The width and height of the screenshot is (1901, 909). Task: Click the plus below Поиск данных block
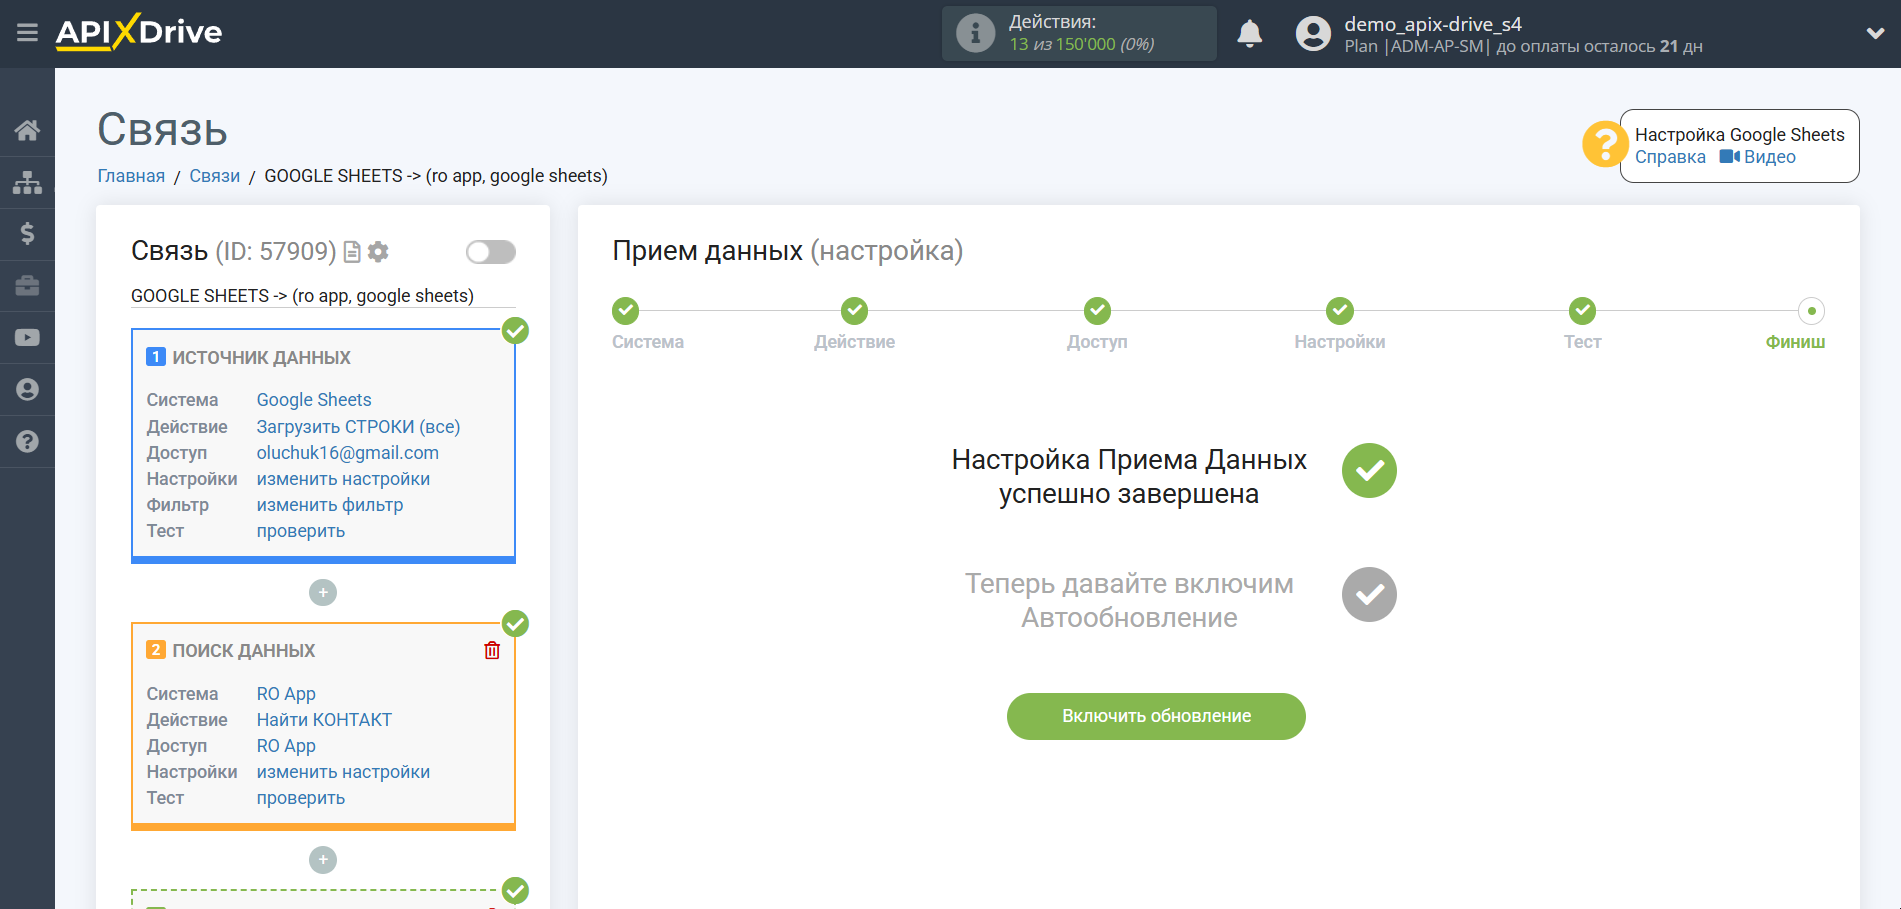(x=322, y=859)
